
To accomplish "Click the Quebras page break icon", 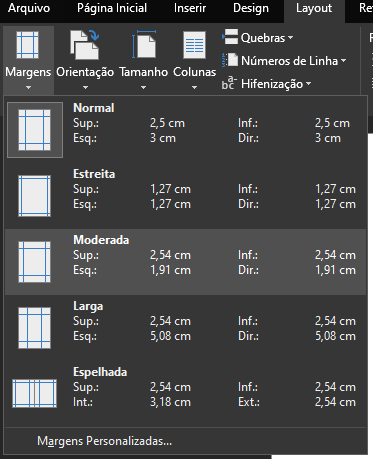I will [230, 37].
